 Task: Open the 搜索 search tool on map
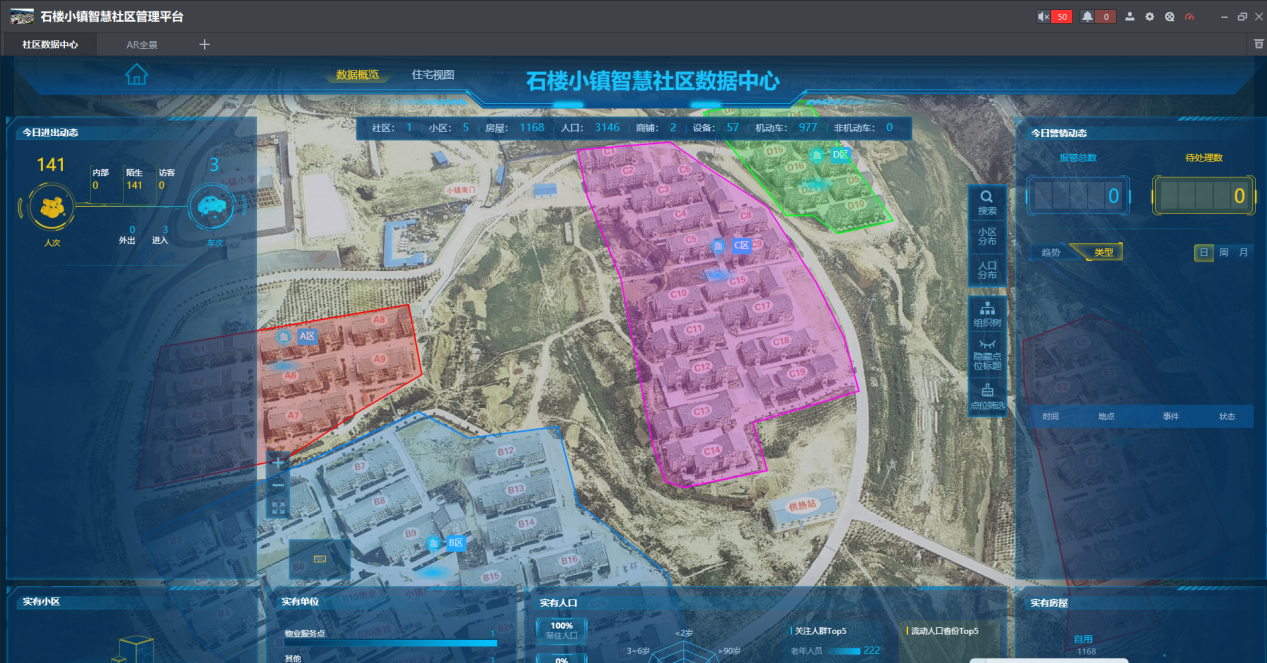click(x=987, y=203)
